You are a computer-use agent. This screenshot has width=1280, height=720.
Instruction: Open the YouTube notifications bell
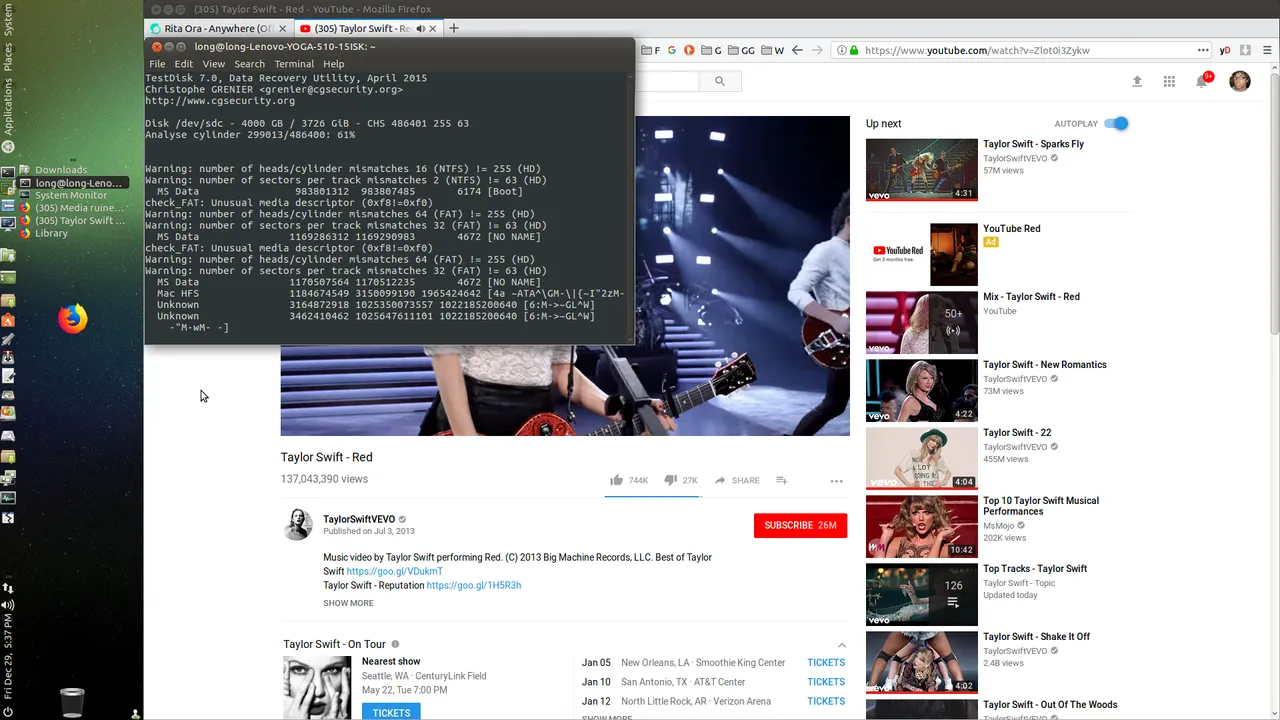[x=1202, y=82]
